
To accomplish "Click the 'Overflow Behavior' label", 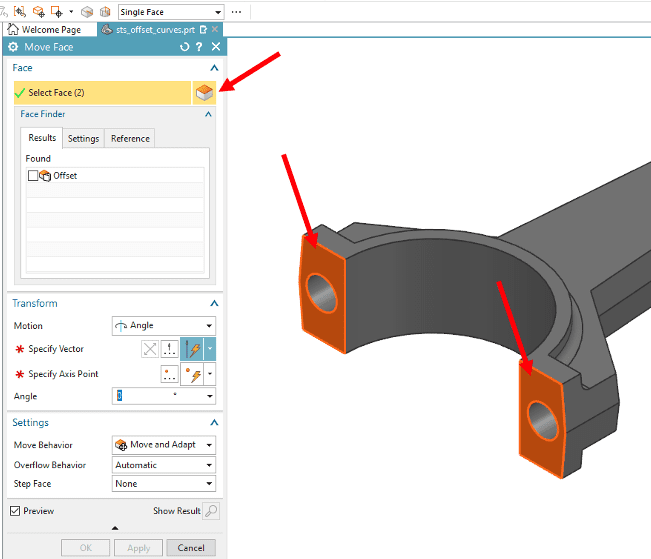I will [x=50, y=465].
